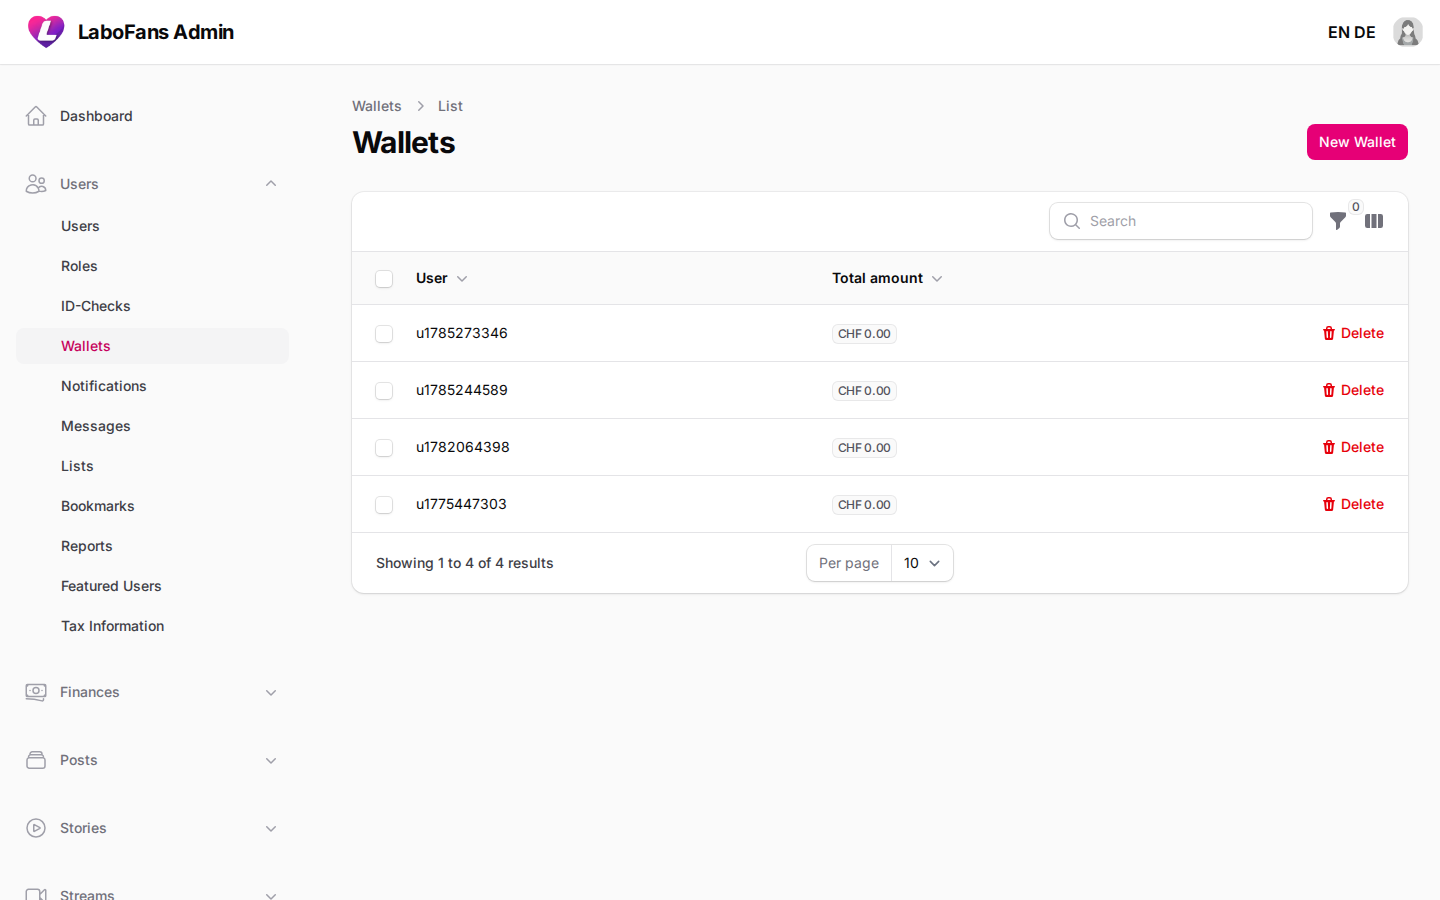Switch language to DE
Viewport: 1440px width, 900px height.
(1365, 32)
